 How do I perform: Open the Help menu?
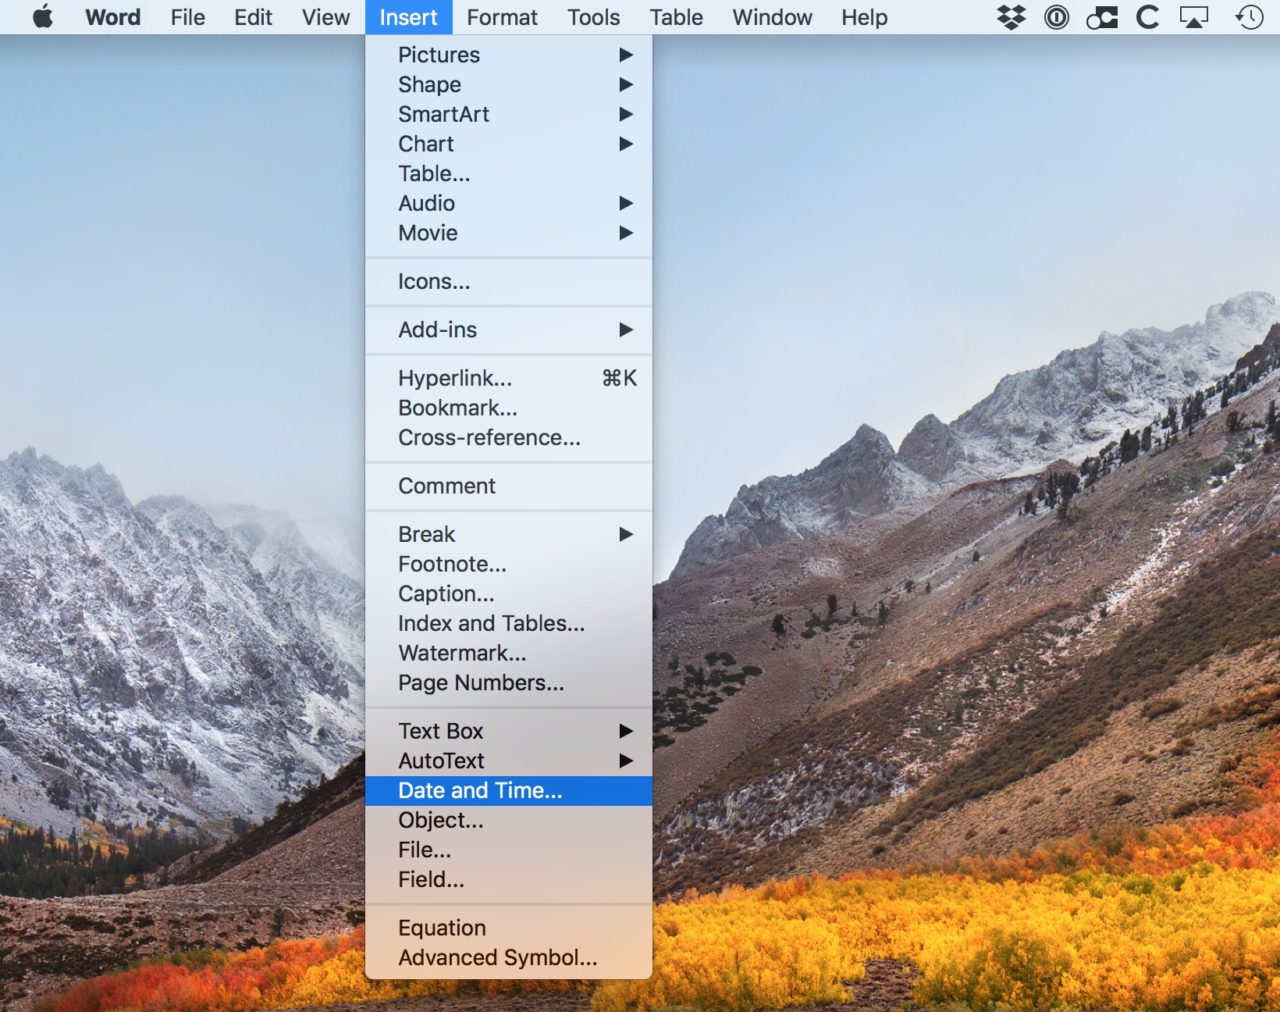[864, 17]
